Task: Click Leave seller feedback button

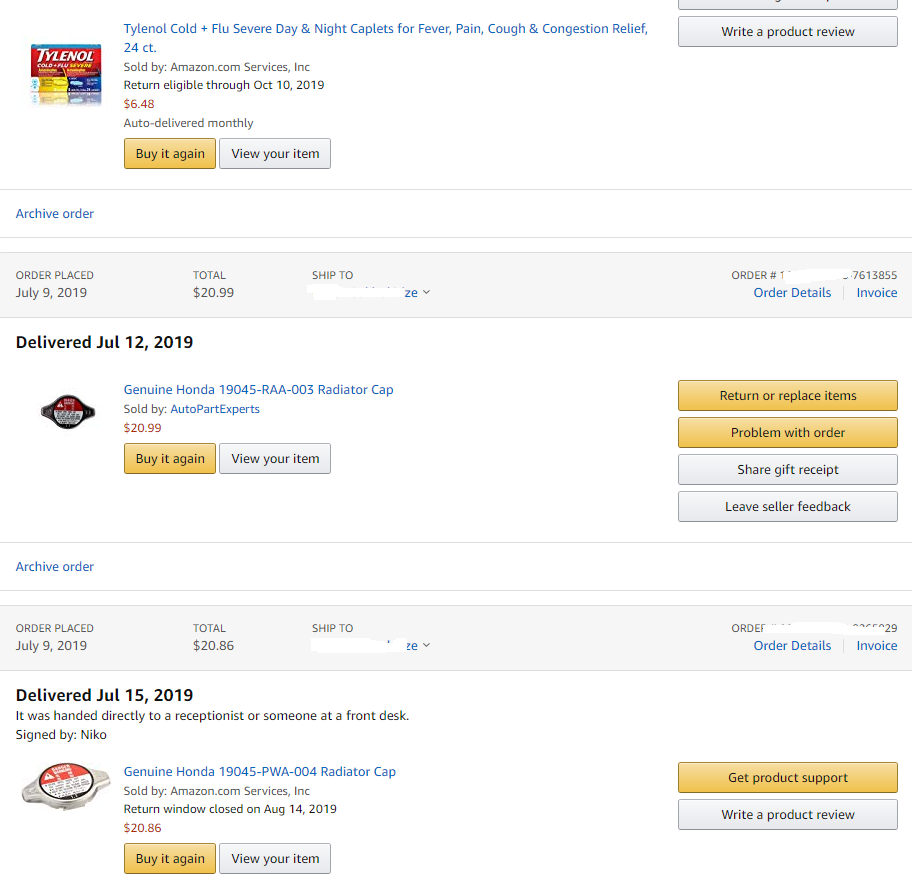Action: 787,507
